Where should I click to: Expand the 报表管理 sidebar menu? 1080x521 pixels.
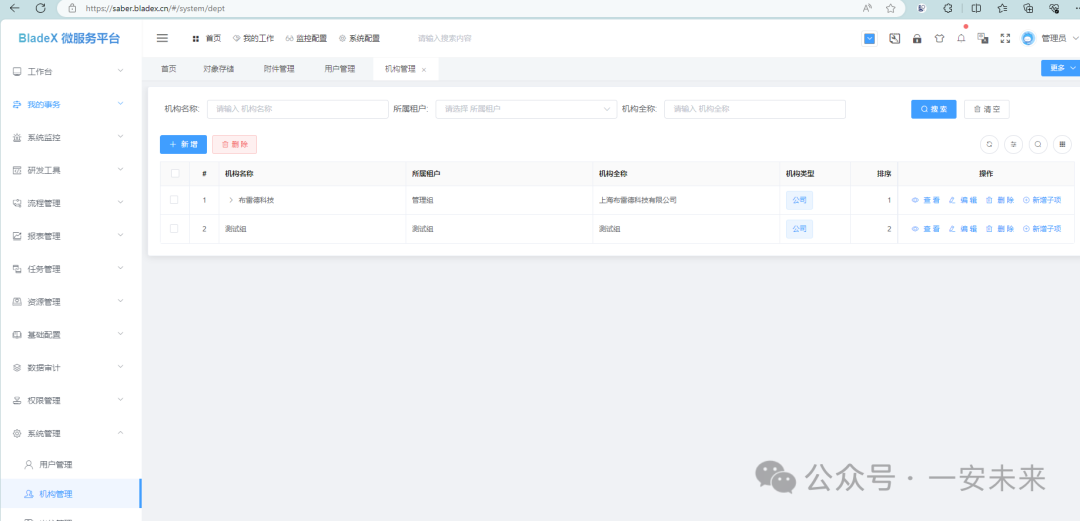point(71,236)
